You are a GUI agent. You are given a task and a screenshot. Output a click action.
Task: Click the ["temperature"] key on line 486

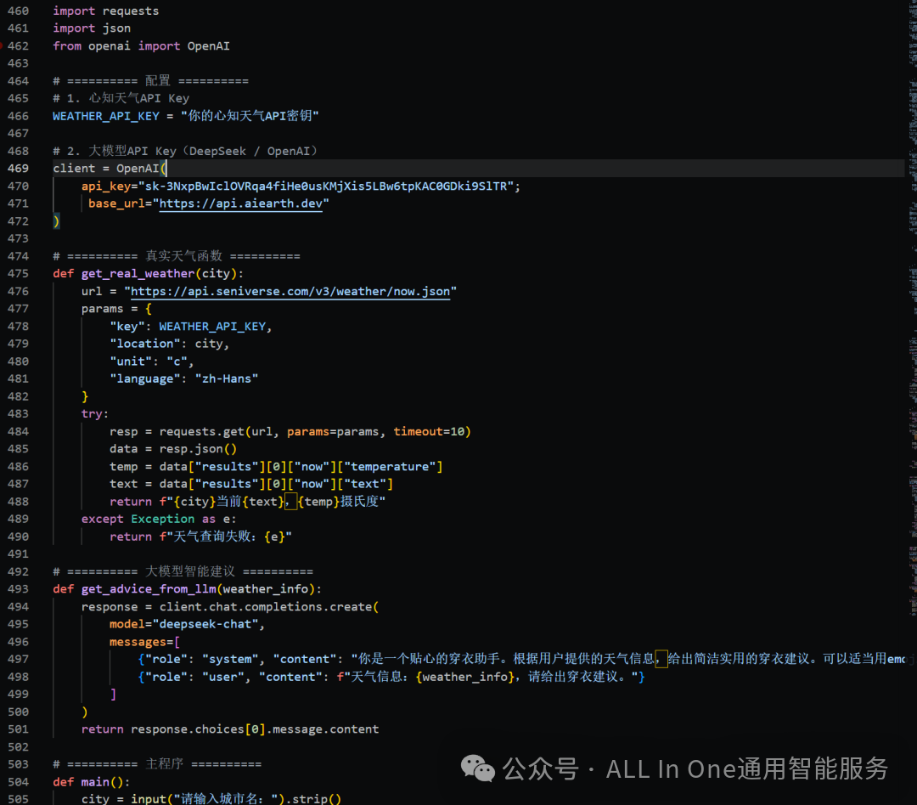click(x=389, y=467)
